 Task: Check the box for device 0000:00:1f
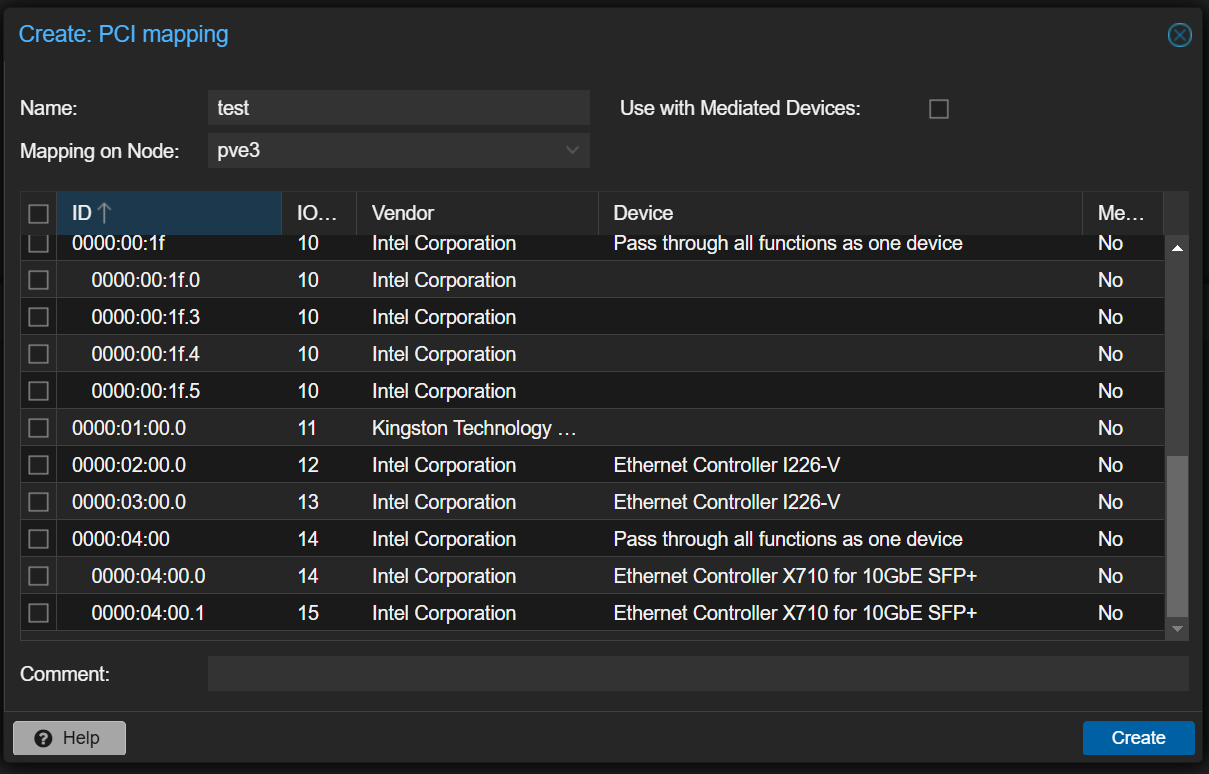click(x=38, y=243)
